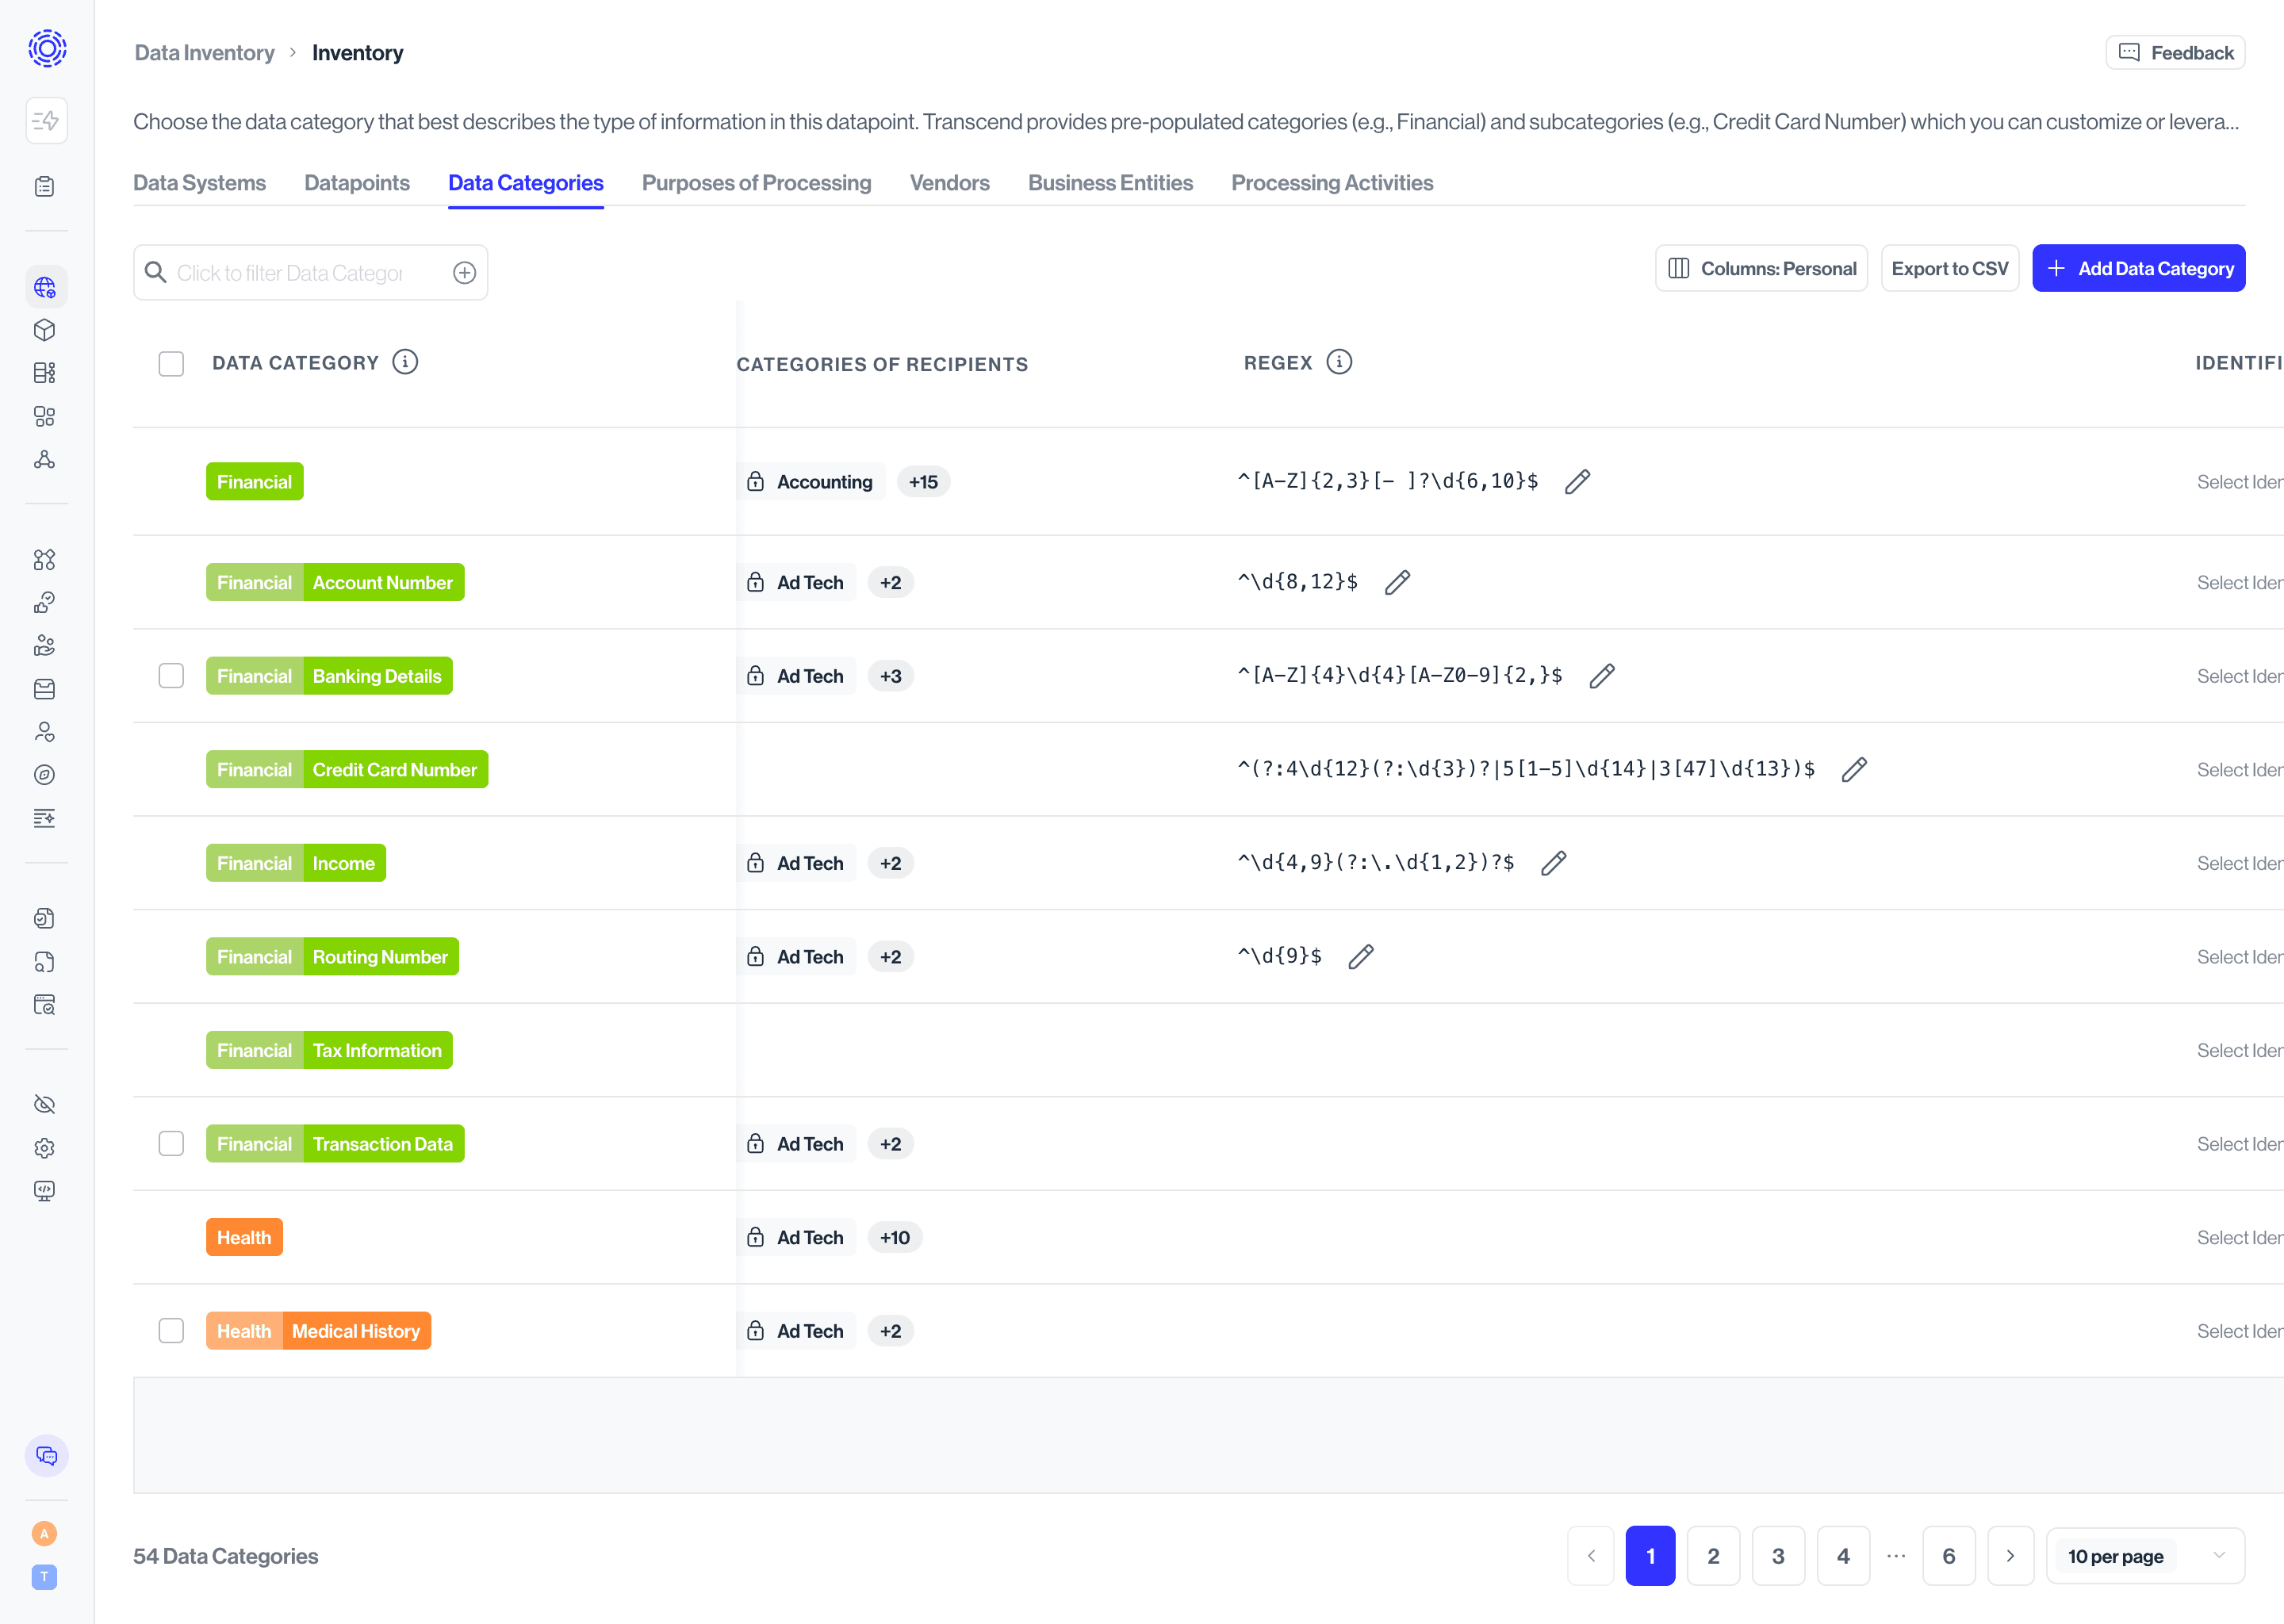
Task: Toggle the select-all checkbox in the table header
Action: [x=171, y=363]
